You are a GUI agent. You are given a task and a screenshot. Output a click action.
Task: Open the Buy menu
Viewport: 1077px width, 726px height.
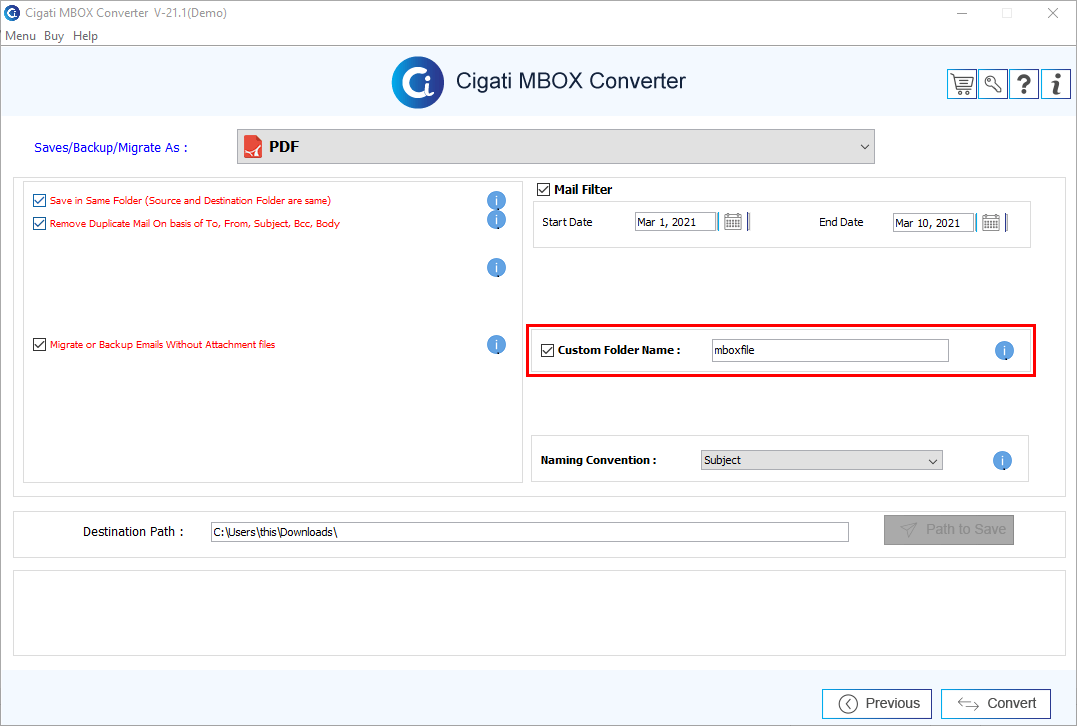click(x=54, y=36)
